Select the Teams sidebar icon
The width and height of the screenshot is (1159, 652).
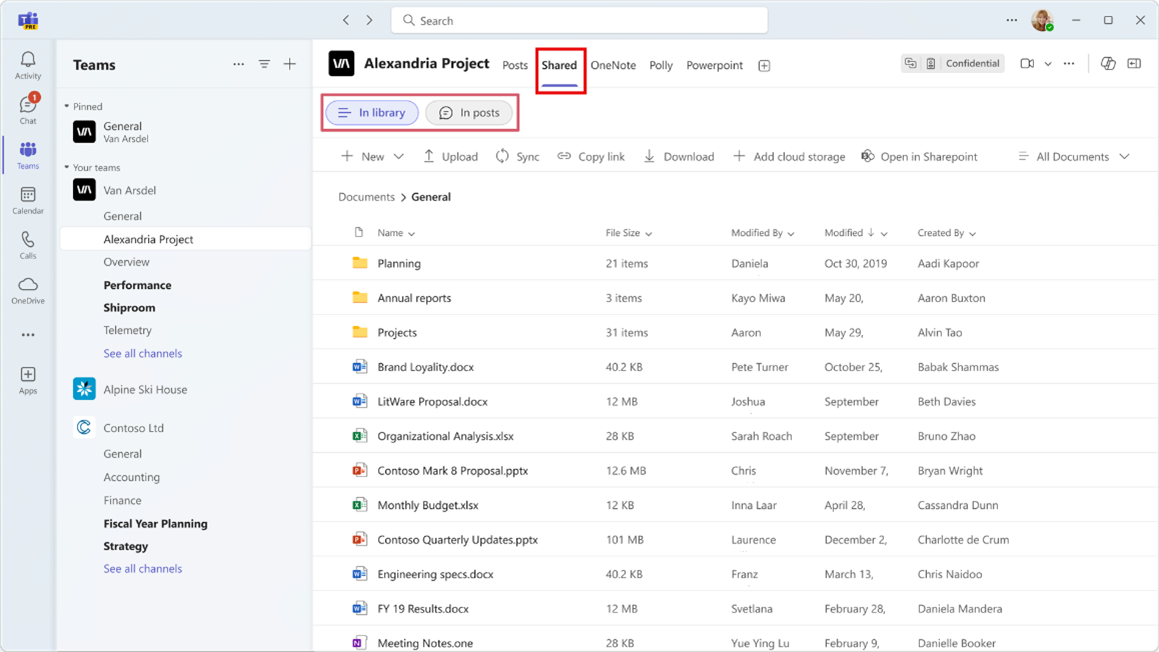(x=28, y=155)
